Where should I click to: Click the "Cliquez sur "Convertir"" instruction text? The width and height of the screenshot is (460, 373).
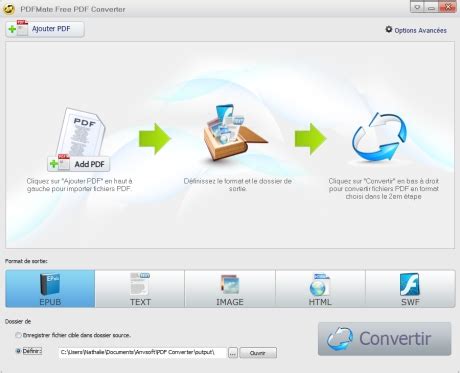[x=384, y=189]
